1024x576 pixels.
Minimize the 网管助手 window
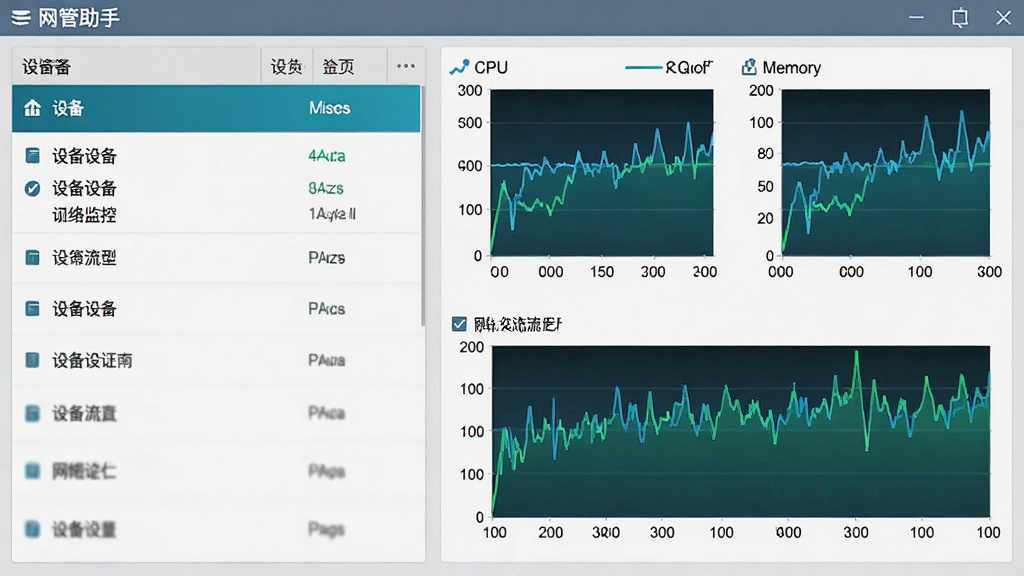click(x=916, y=18)
